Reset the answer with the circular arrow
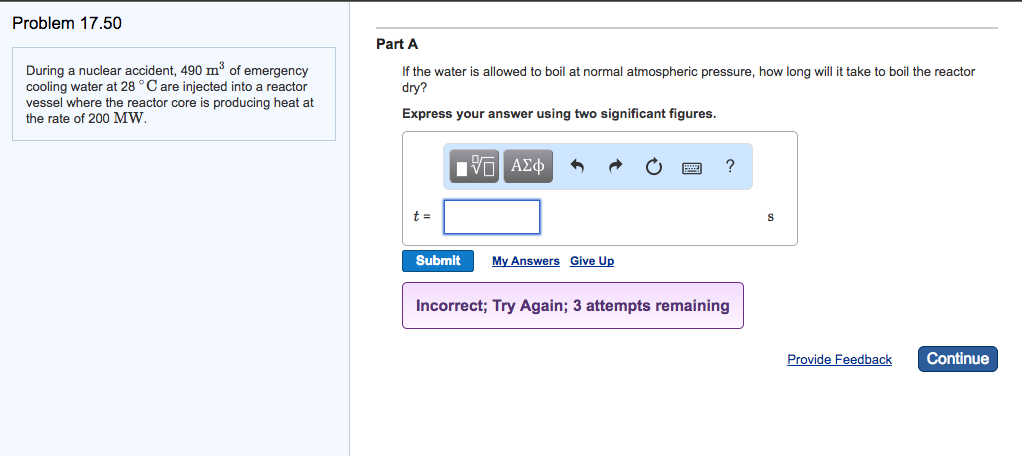 [x=653, y=167]
